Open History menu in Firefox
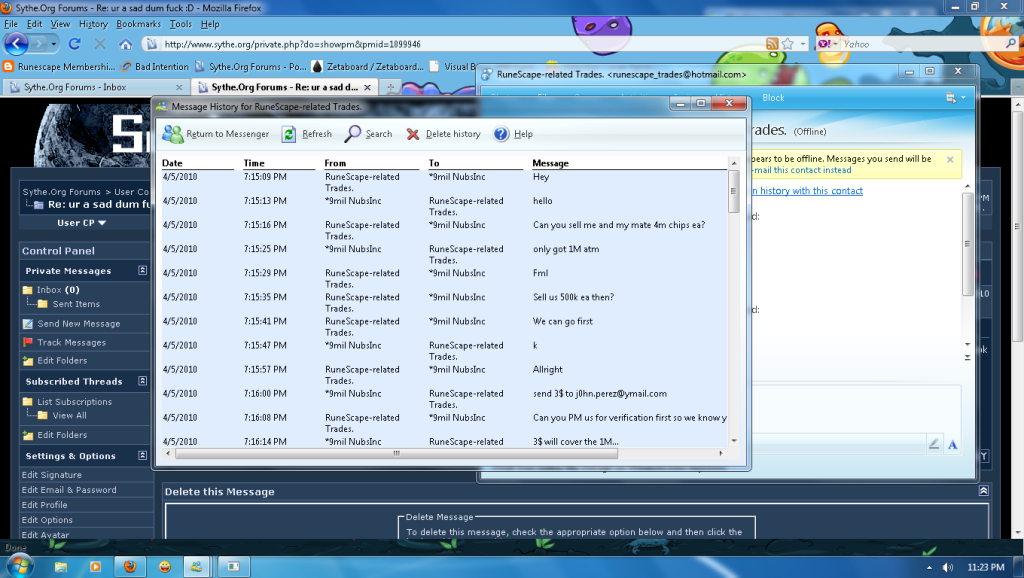1024x578 pixels. [x=93, y=24]
